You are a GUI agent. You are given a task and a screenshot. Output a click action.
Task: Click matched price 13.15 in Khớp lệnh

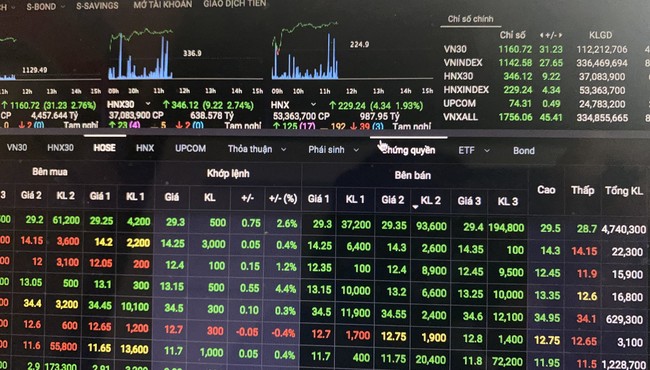[x=172, y=287]
